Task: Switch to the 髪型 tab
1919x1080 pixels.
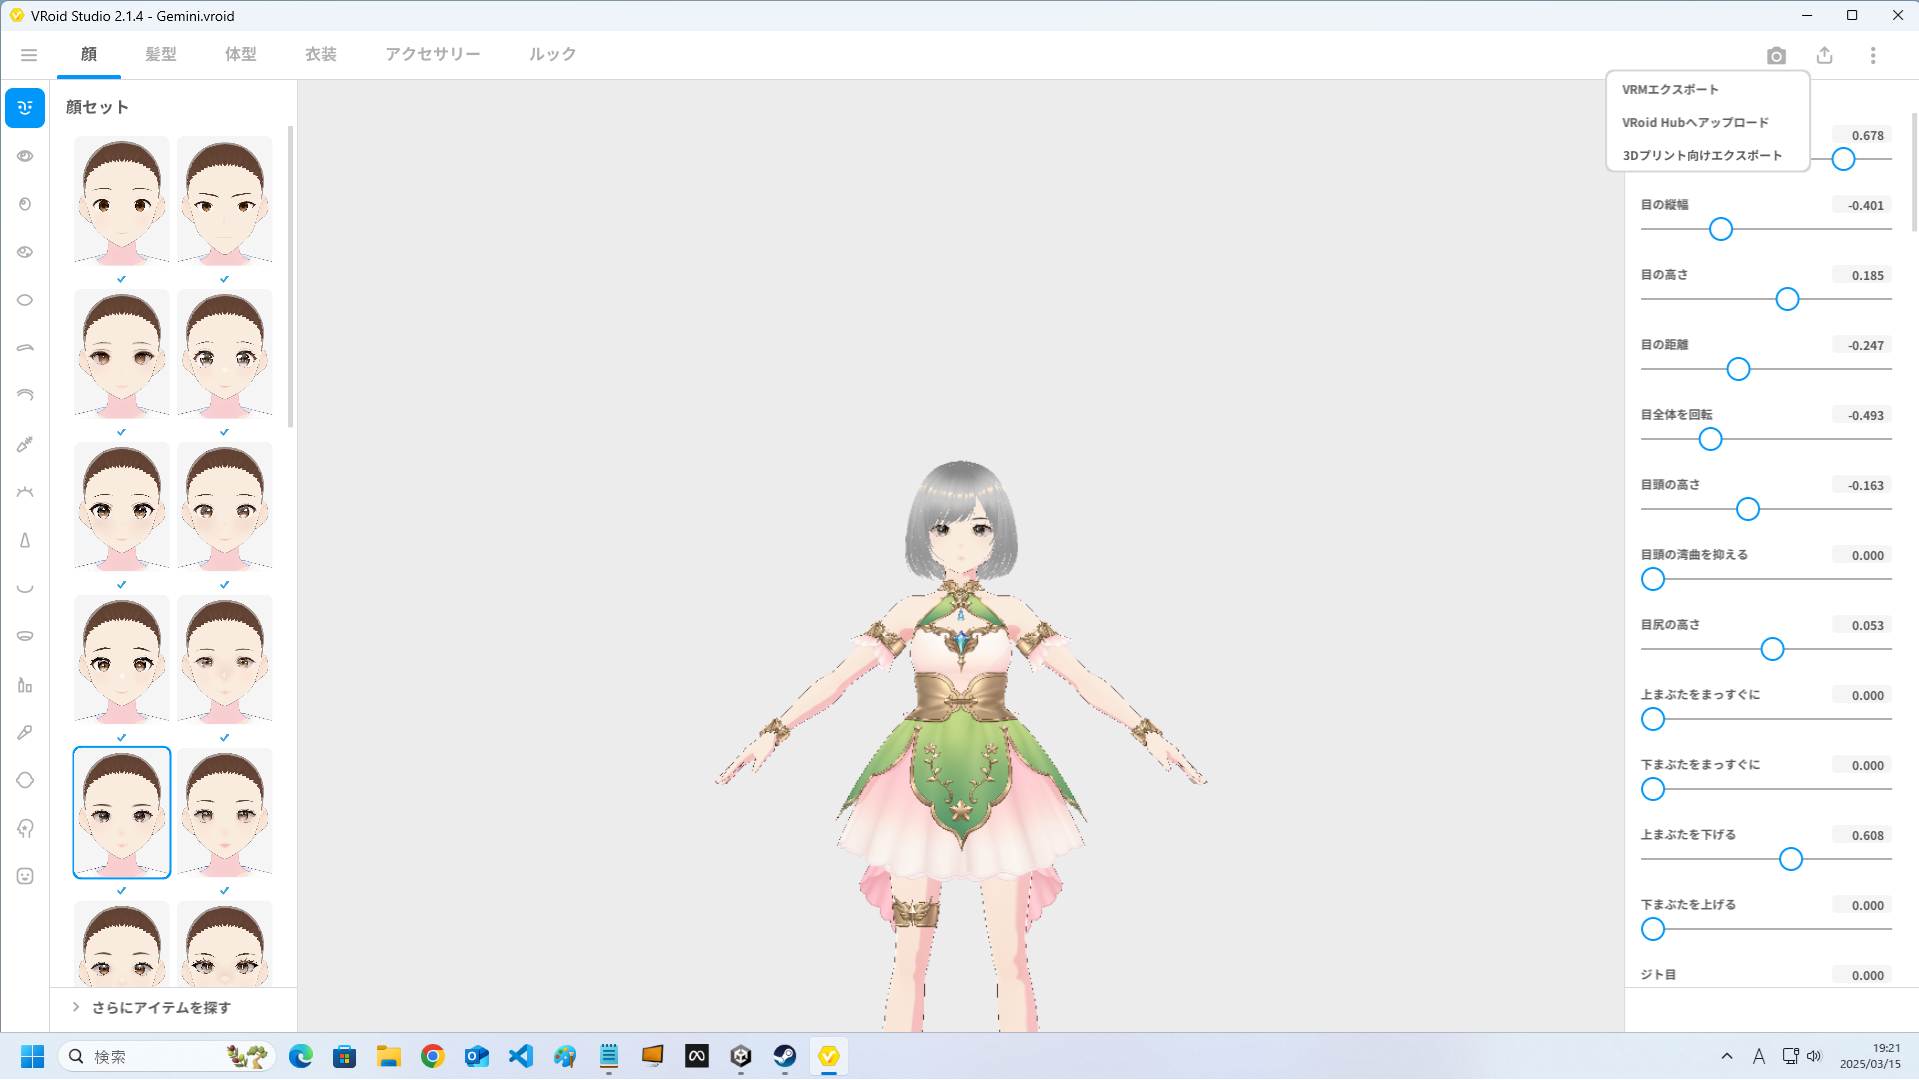Action: coord(160,54)
